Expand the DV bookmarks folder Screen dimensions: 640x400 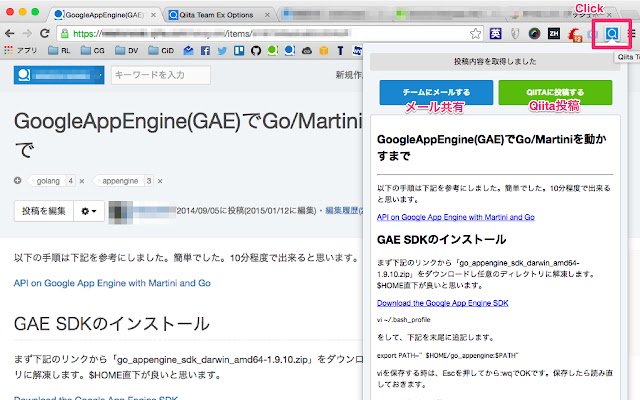(x=127, y=51)
